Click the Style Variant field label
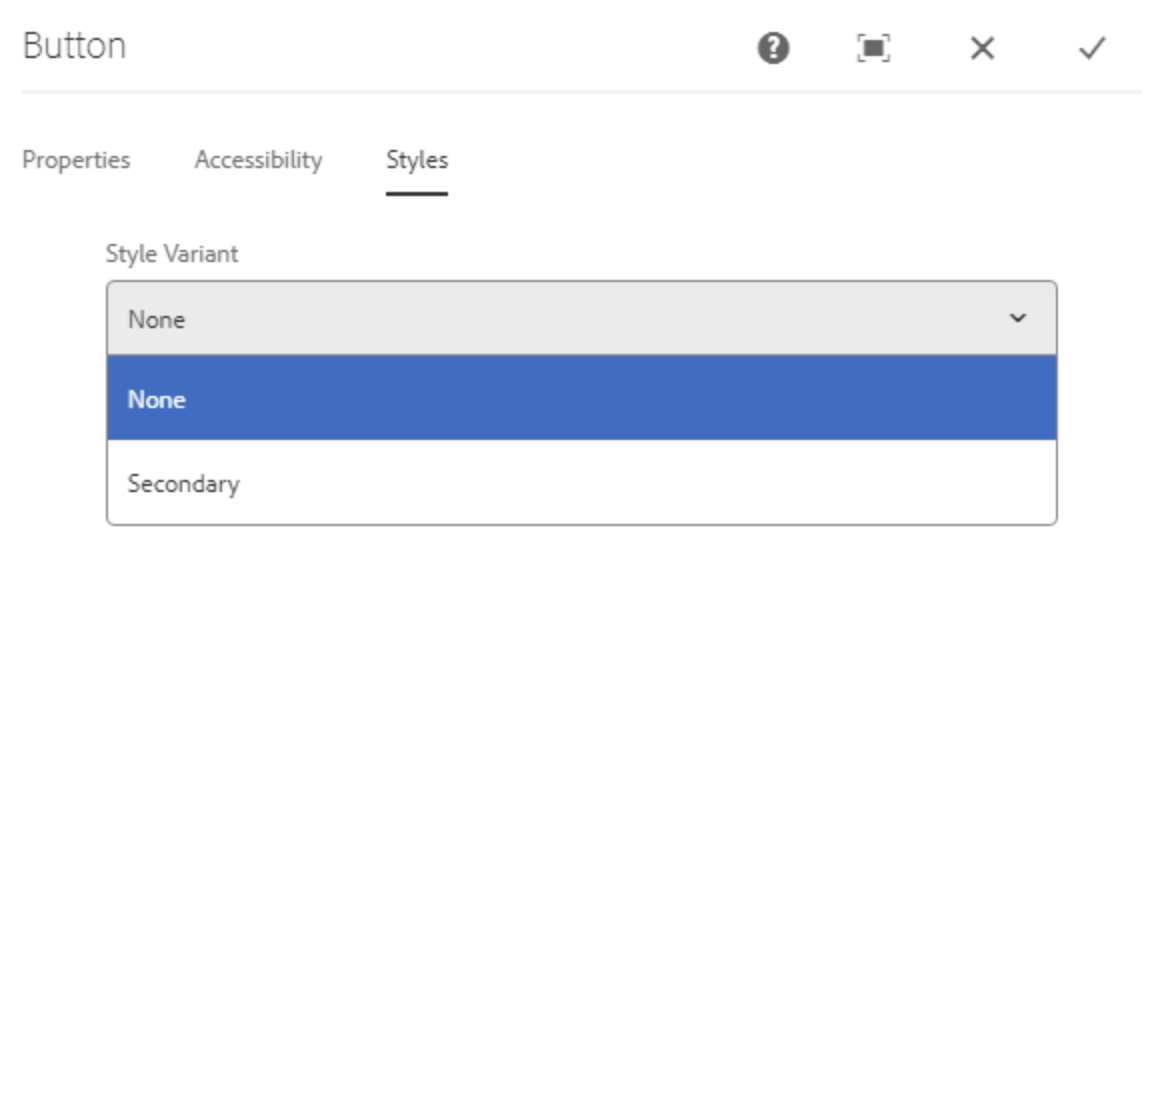Image resolution: width=1164 pixels, height=1106 pixels. click(172, 254)
